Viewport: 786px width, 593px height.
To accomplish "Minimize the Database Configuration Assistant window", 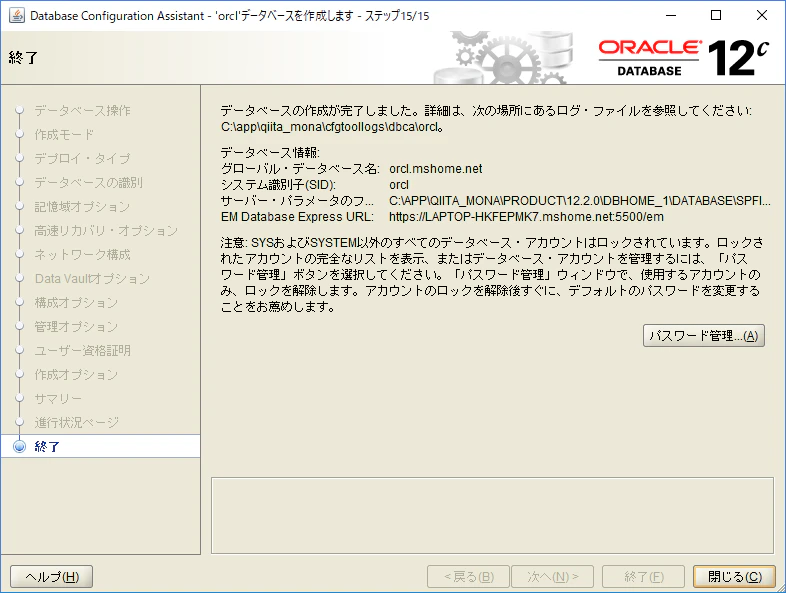I will click(x=671, y=16).
